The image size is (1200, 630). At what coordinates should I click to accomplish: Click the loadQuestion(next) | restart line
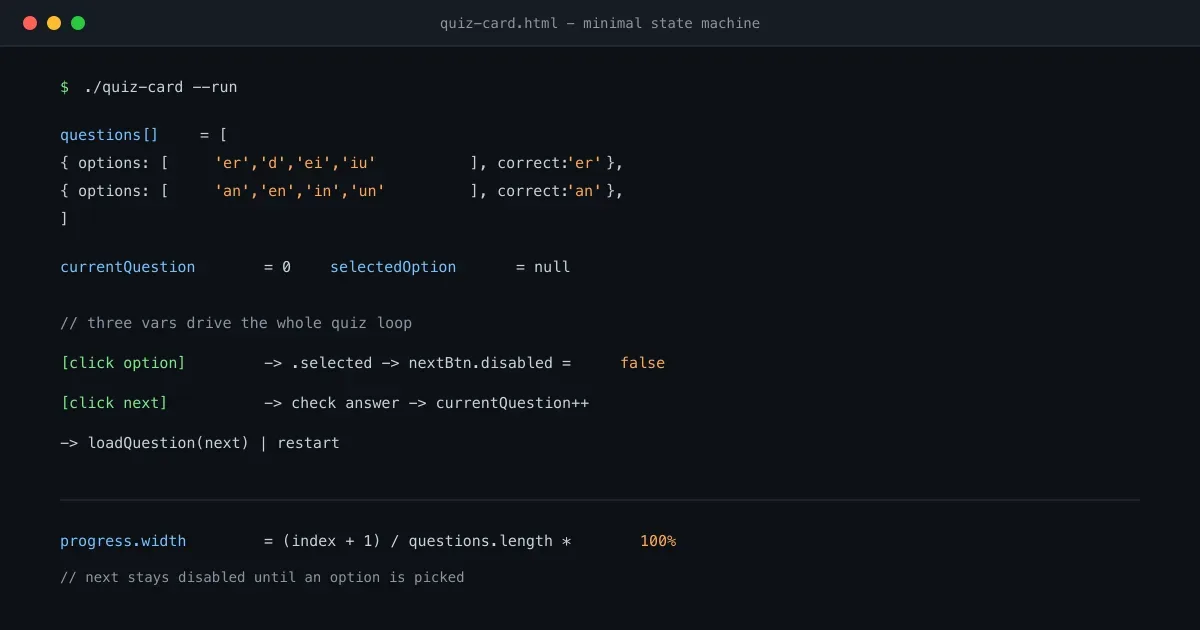(x=200, y=443)
